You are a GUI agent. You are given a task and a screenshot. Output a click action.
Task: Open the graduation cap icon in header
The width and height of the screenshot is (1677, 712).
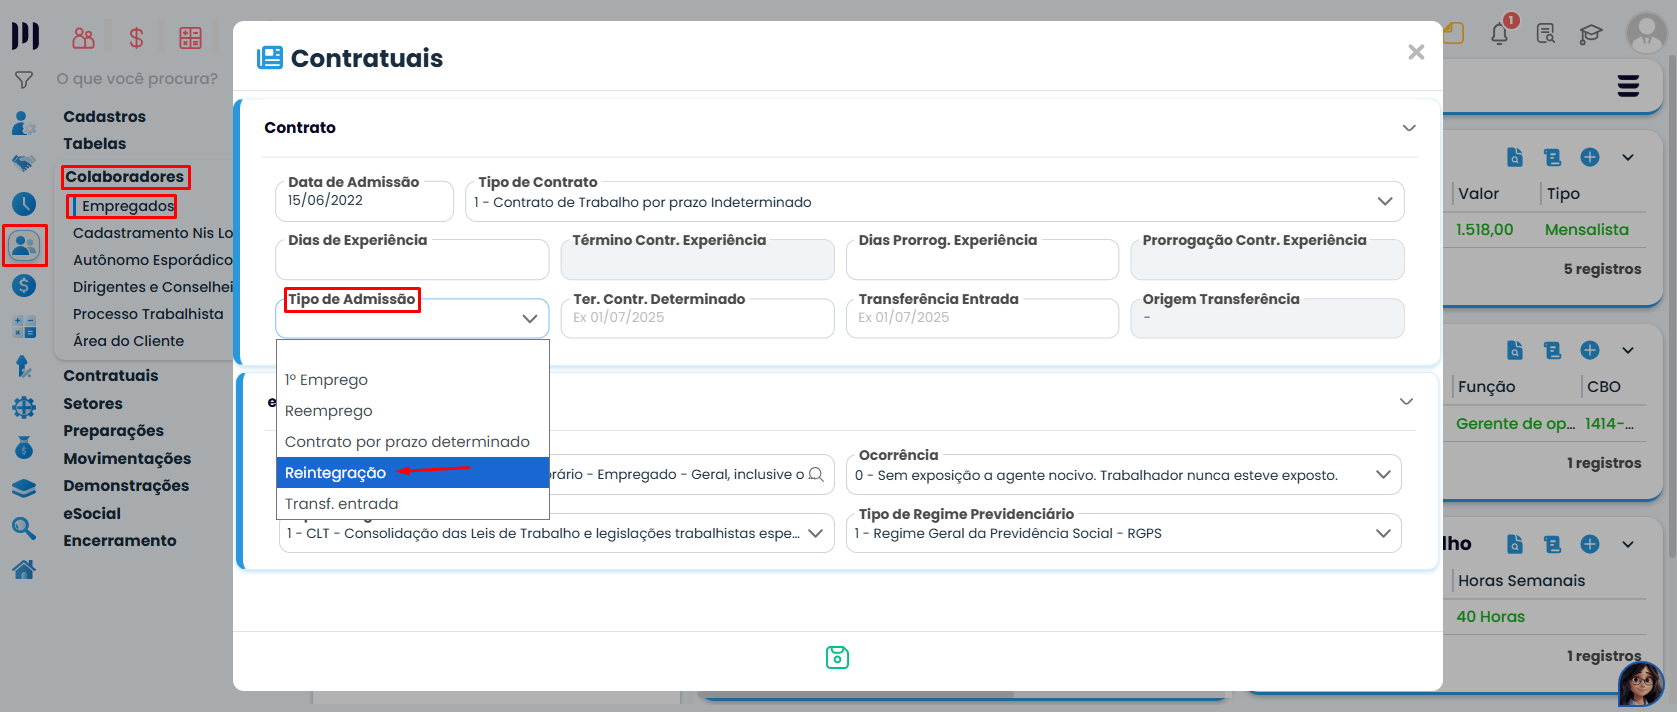tap(1590, 35)
